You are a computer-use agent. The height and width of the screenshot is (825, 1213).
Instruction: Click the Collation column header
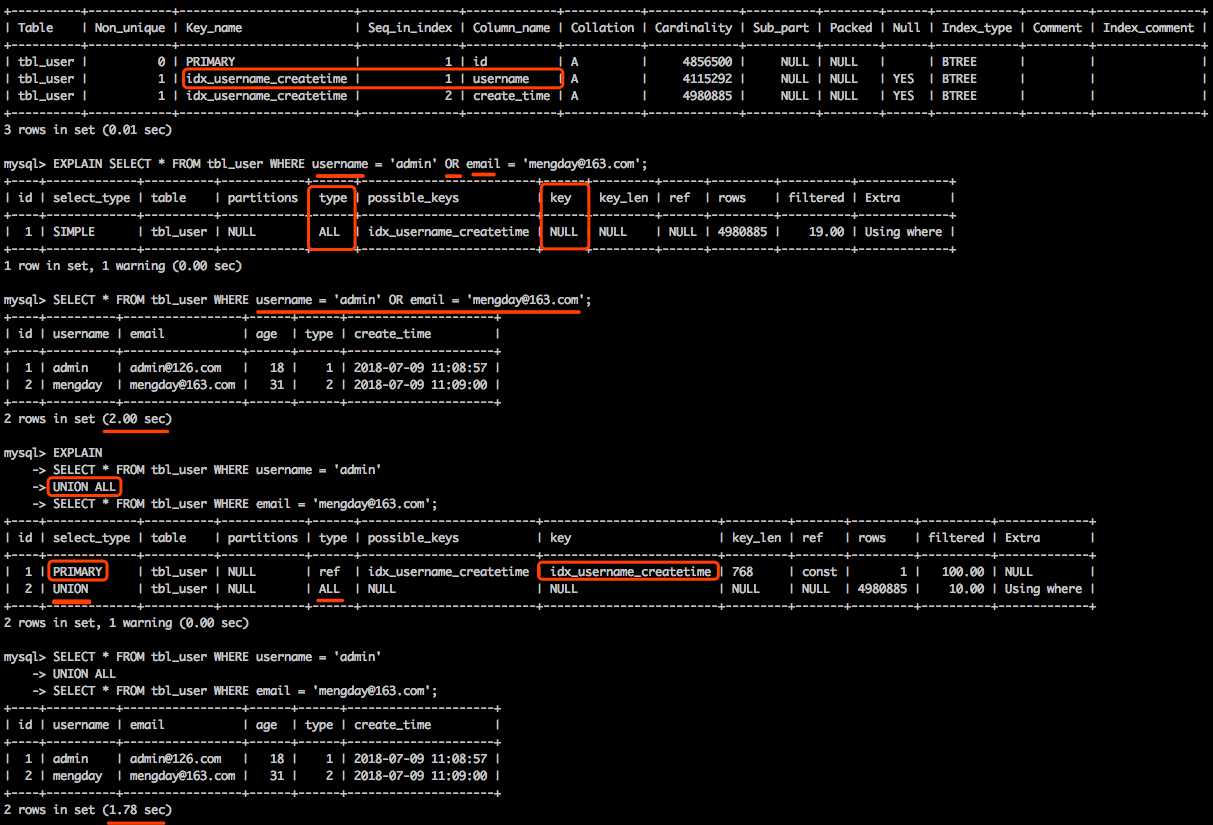click(602, 28)
